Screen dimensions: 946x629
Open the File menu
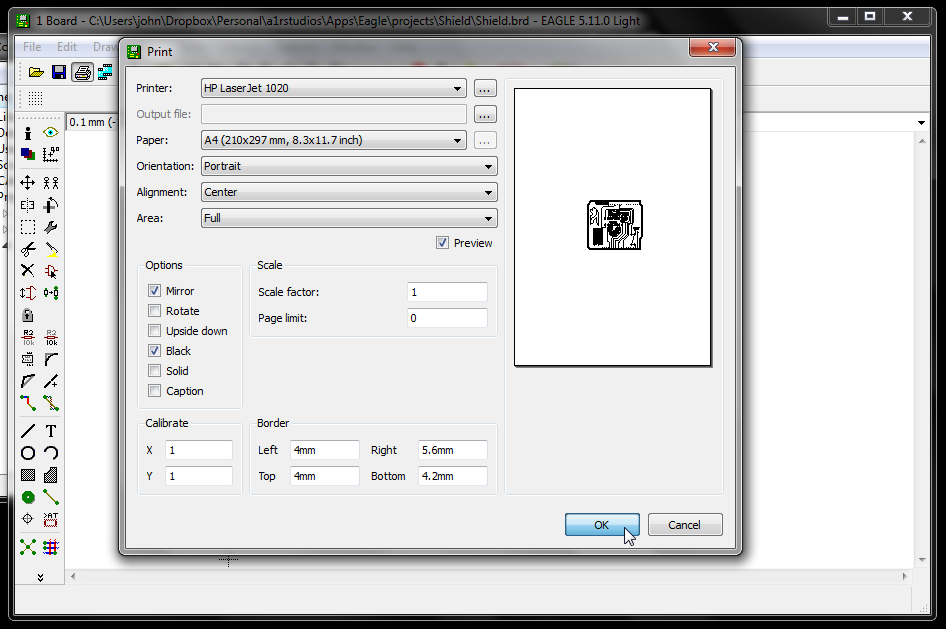(32, 46)
